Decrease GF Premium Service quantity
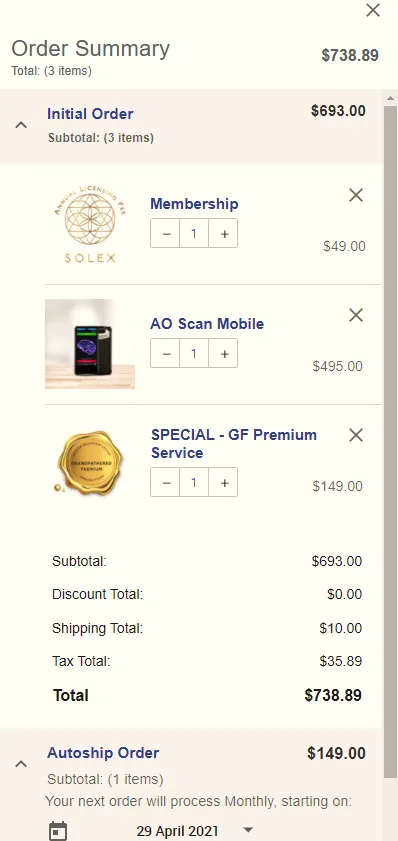 pos(165,482)
